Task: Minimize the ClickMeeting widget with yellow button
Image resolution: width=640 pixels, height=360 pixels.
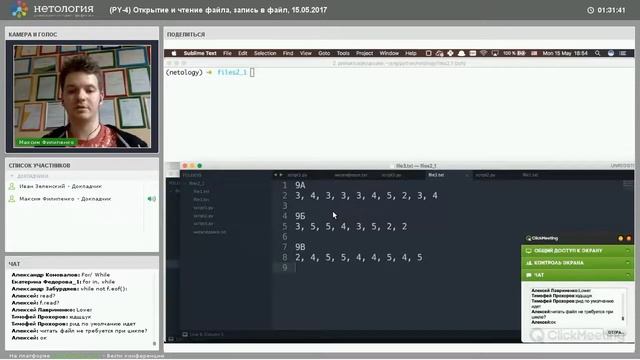Action: click(620, 238)
